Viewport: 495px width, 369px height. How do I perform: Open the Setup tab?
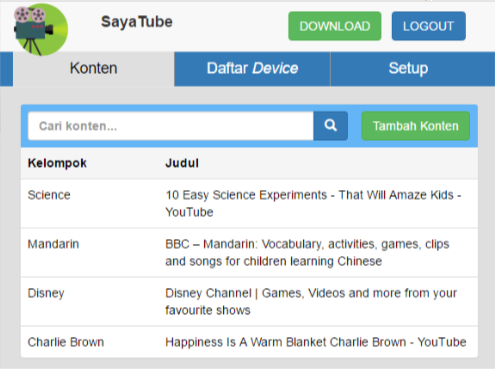(409, 69)
